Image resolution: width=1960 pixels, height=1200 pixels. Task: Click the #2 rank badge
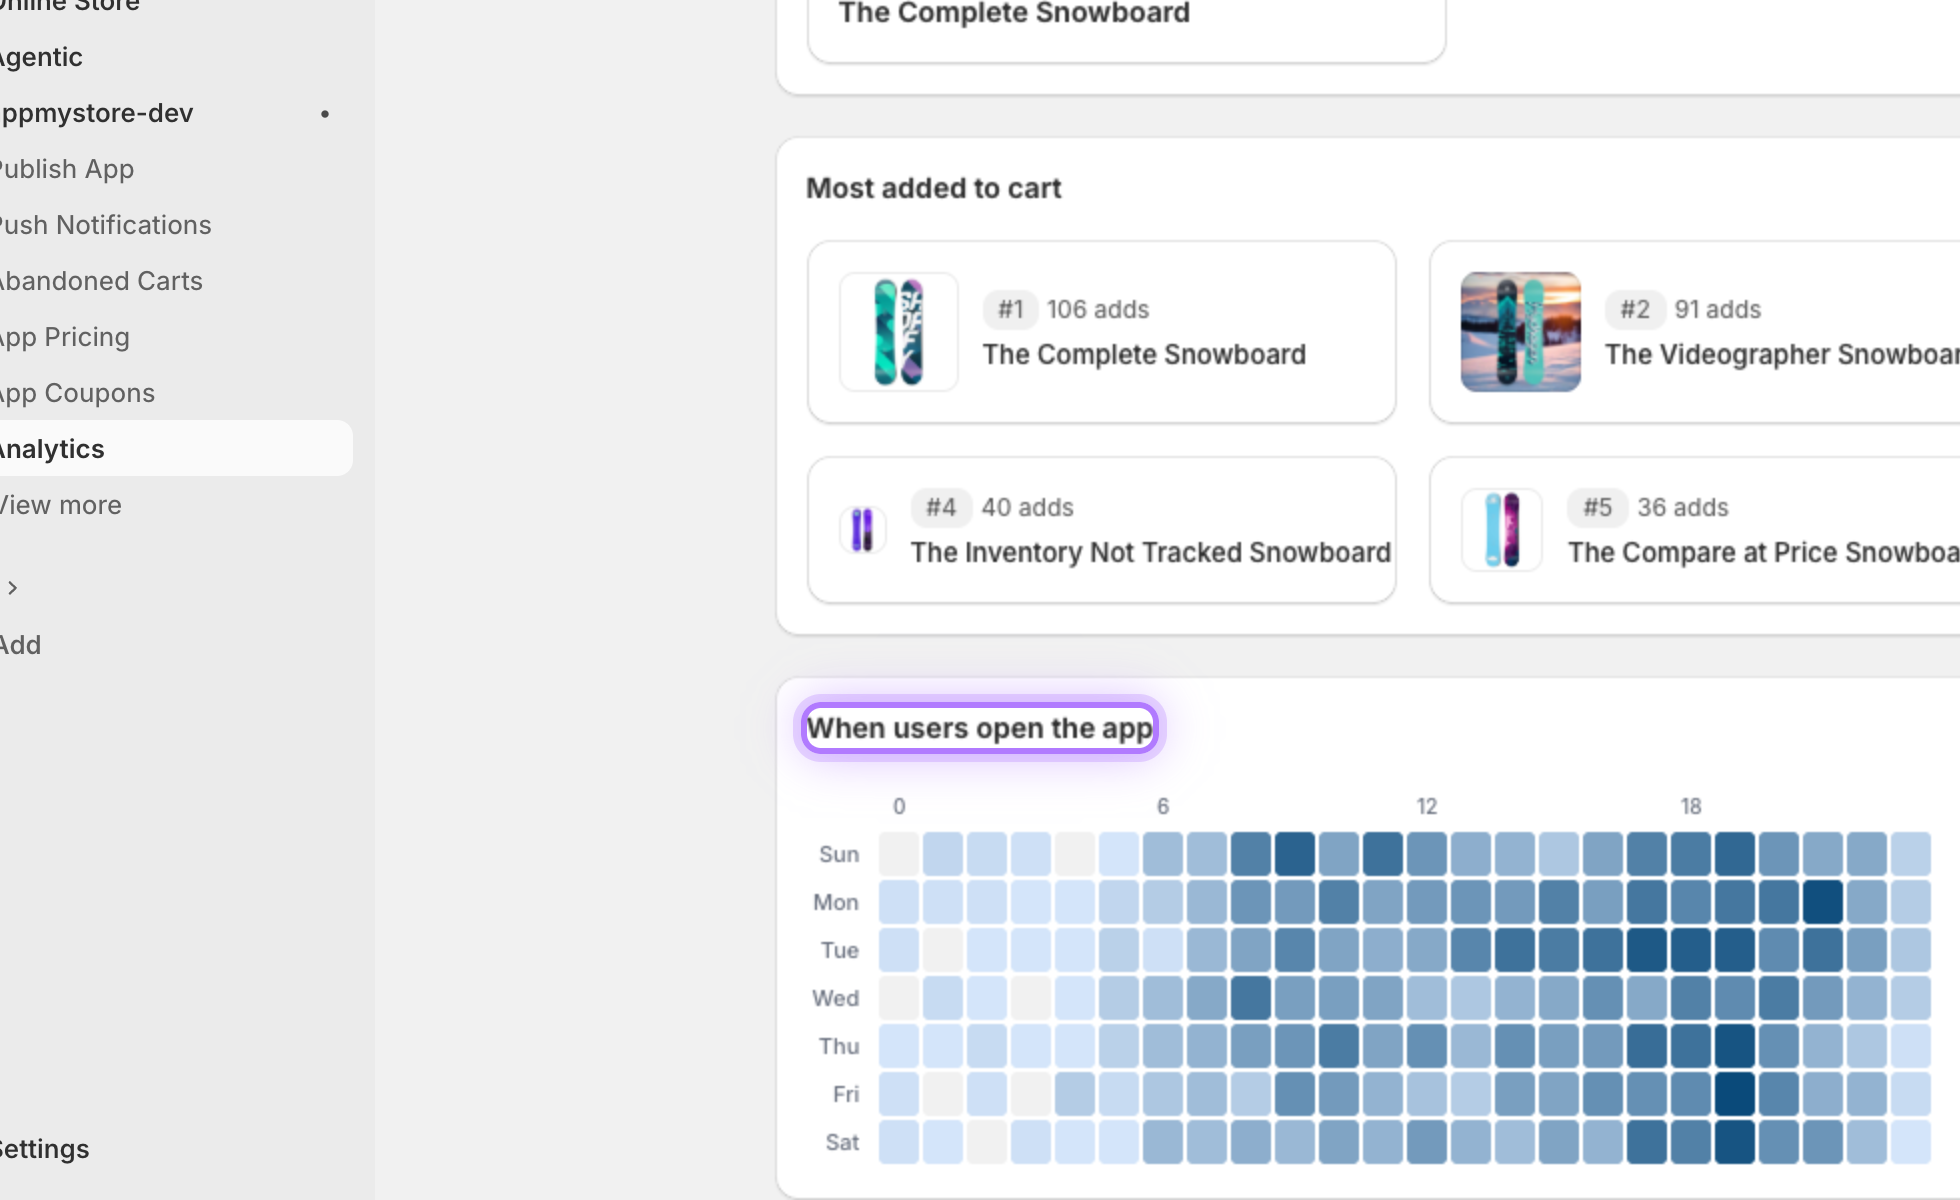(1635, 310)
